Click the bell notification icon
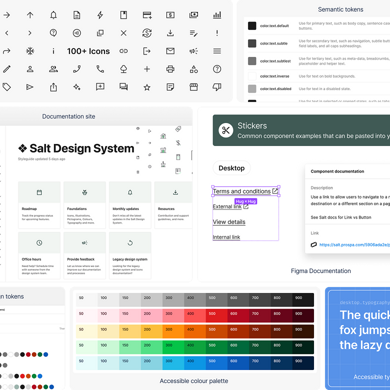The height and width of the screenshot is (390, 390). pyautogui.click(x=53, y=15)
